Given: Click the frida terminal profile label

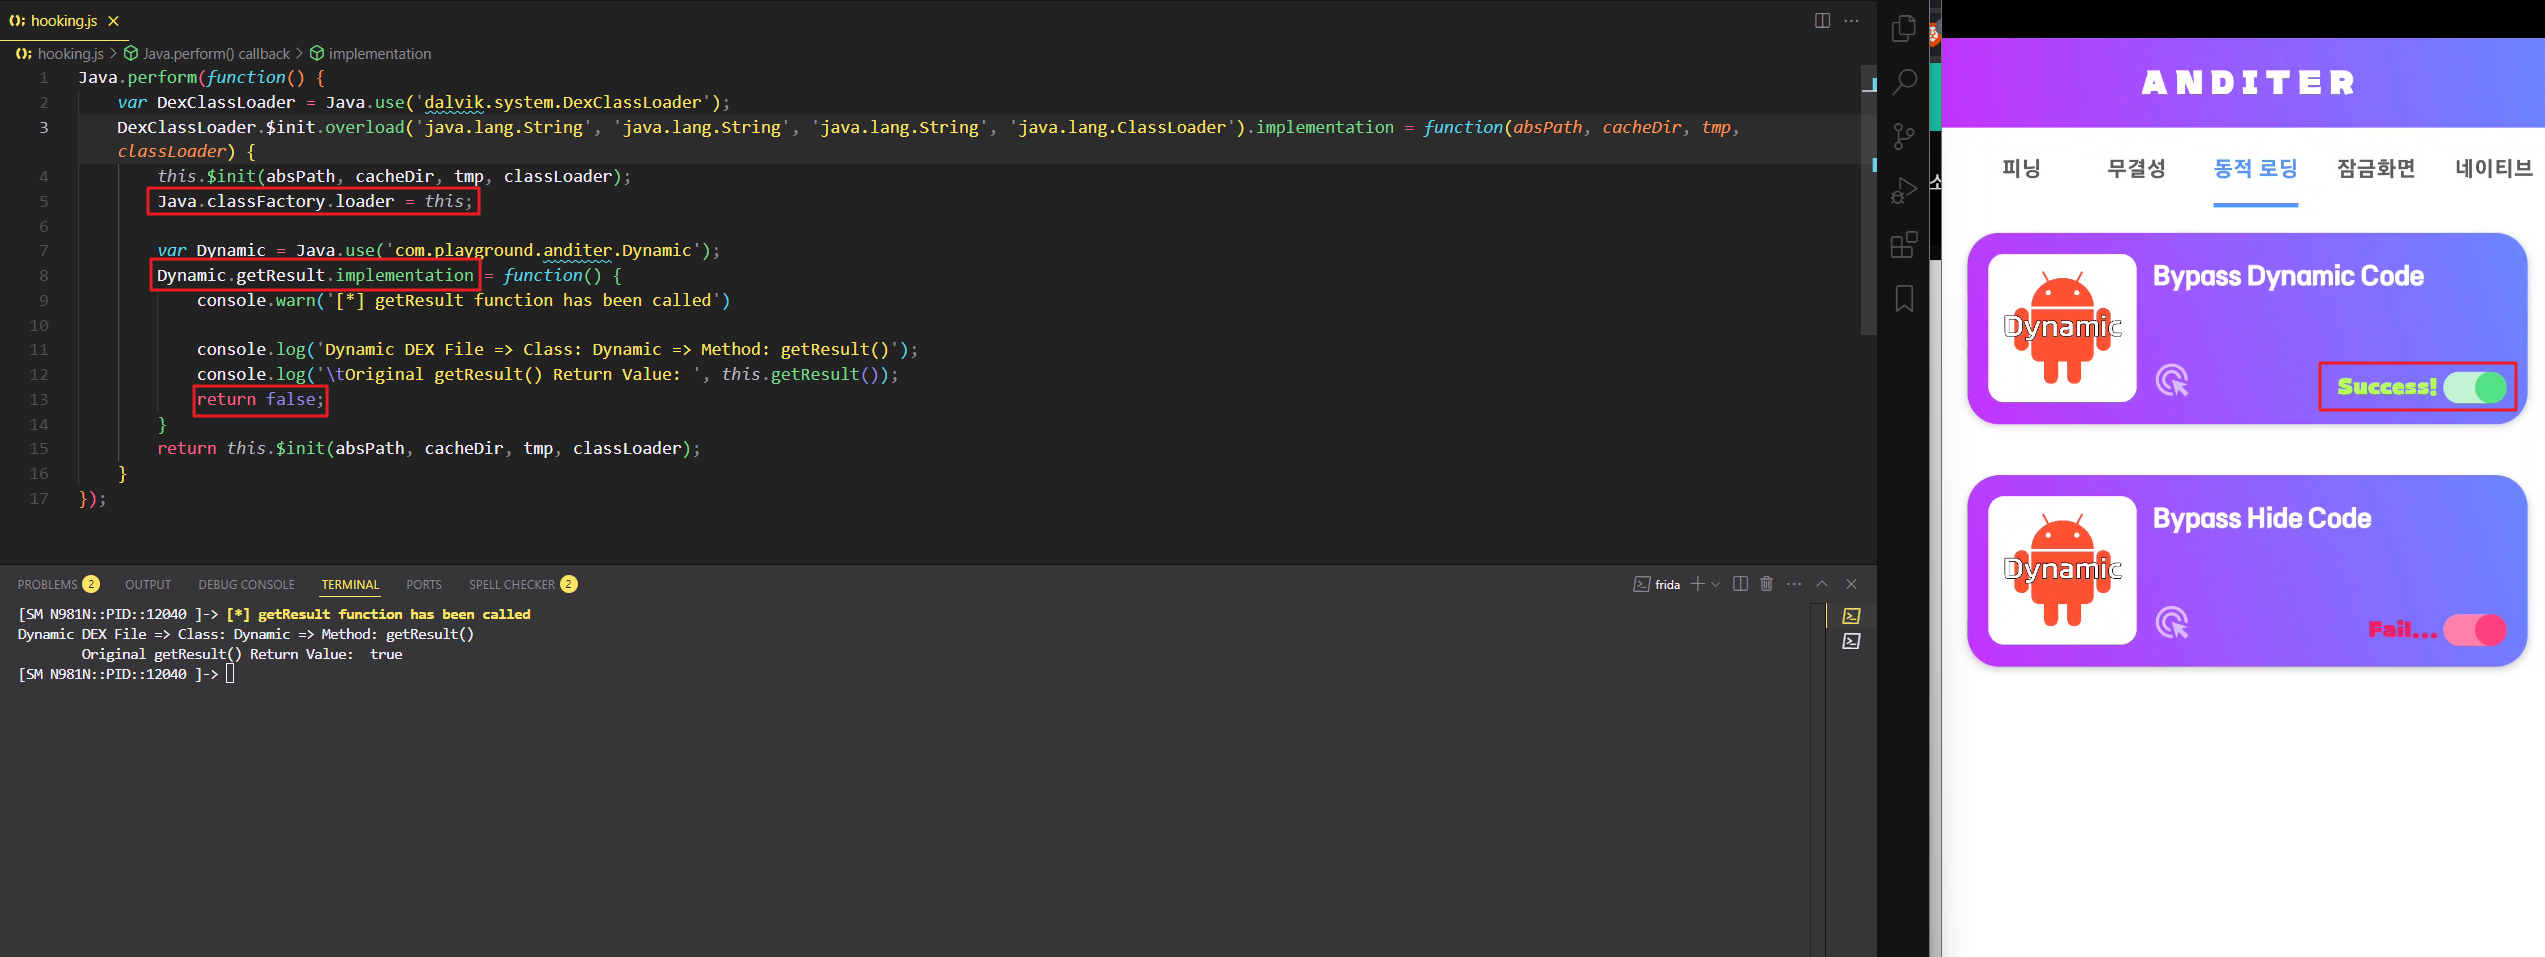Looking at the screenshot, I should [1667, 584].
